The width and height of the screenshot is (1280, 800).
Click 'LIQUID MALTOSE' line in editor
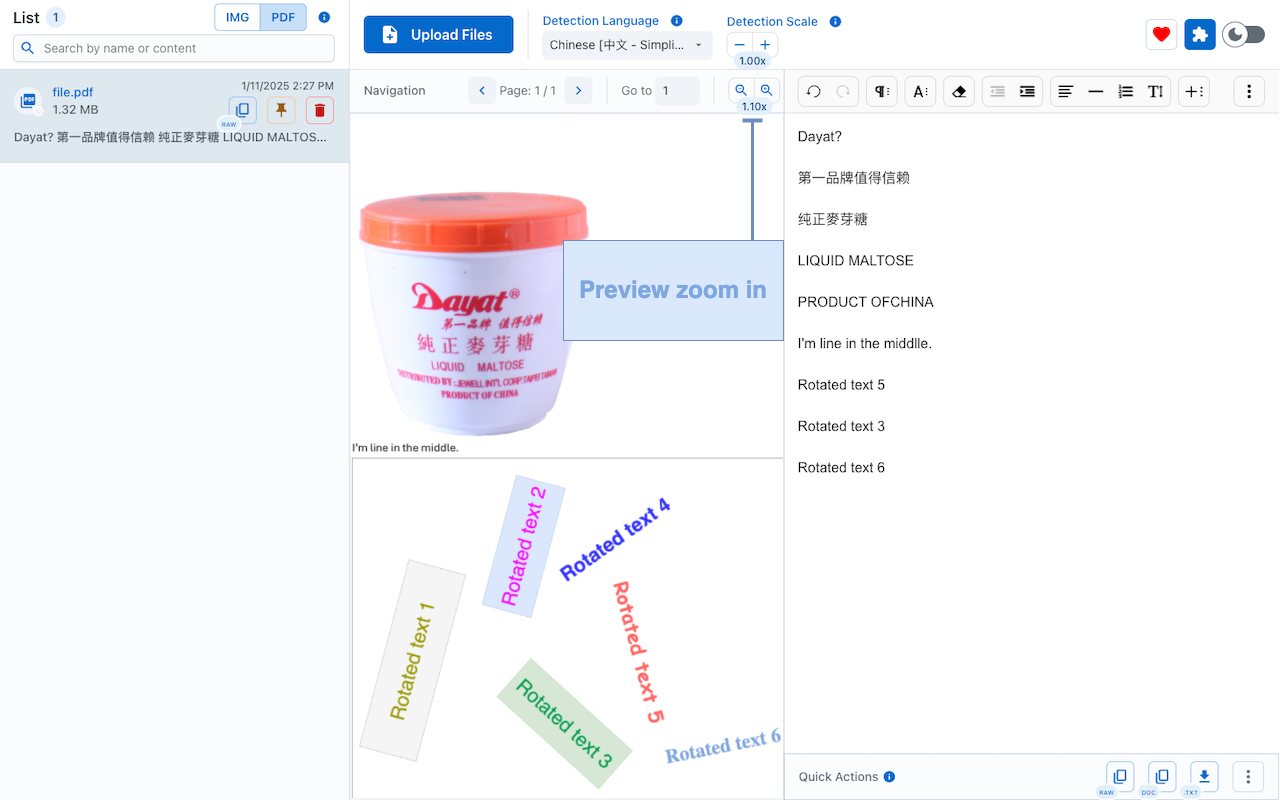[856, 261]
